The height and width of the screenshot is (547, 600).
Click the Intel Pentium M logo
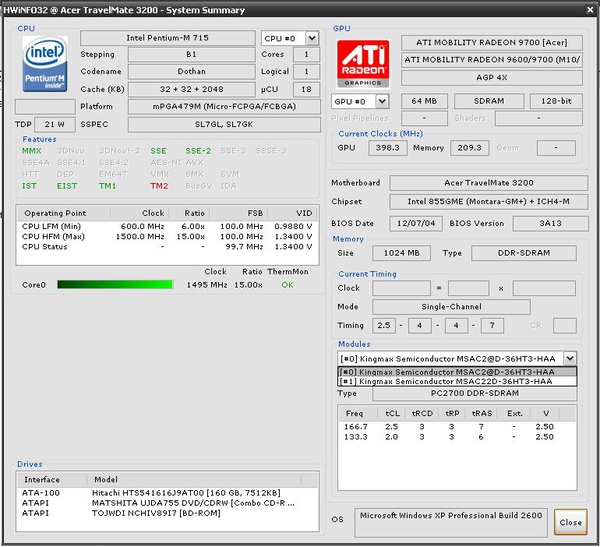pos(45,64)
